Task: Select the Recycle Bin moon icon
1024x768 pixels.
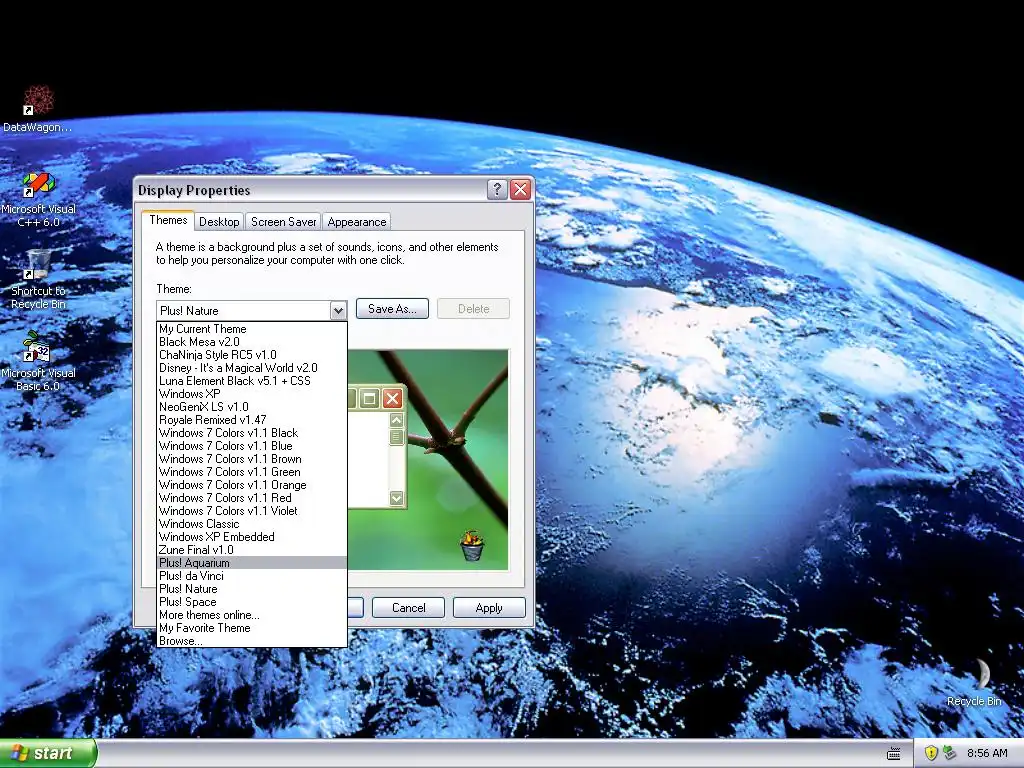Action: pyautogui.click(x=974, y=683)
